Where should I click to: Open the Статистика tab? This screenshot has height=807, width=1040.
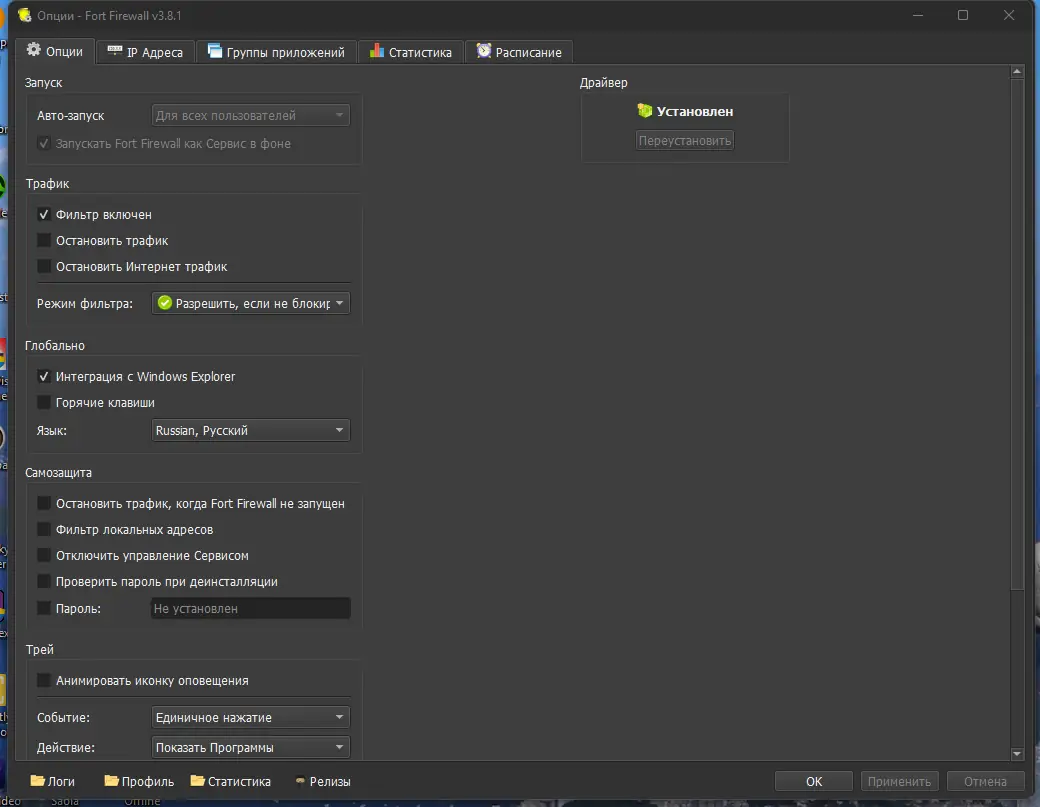[x=411, y=52]
